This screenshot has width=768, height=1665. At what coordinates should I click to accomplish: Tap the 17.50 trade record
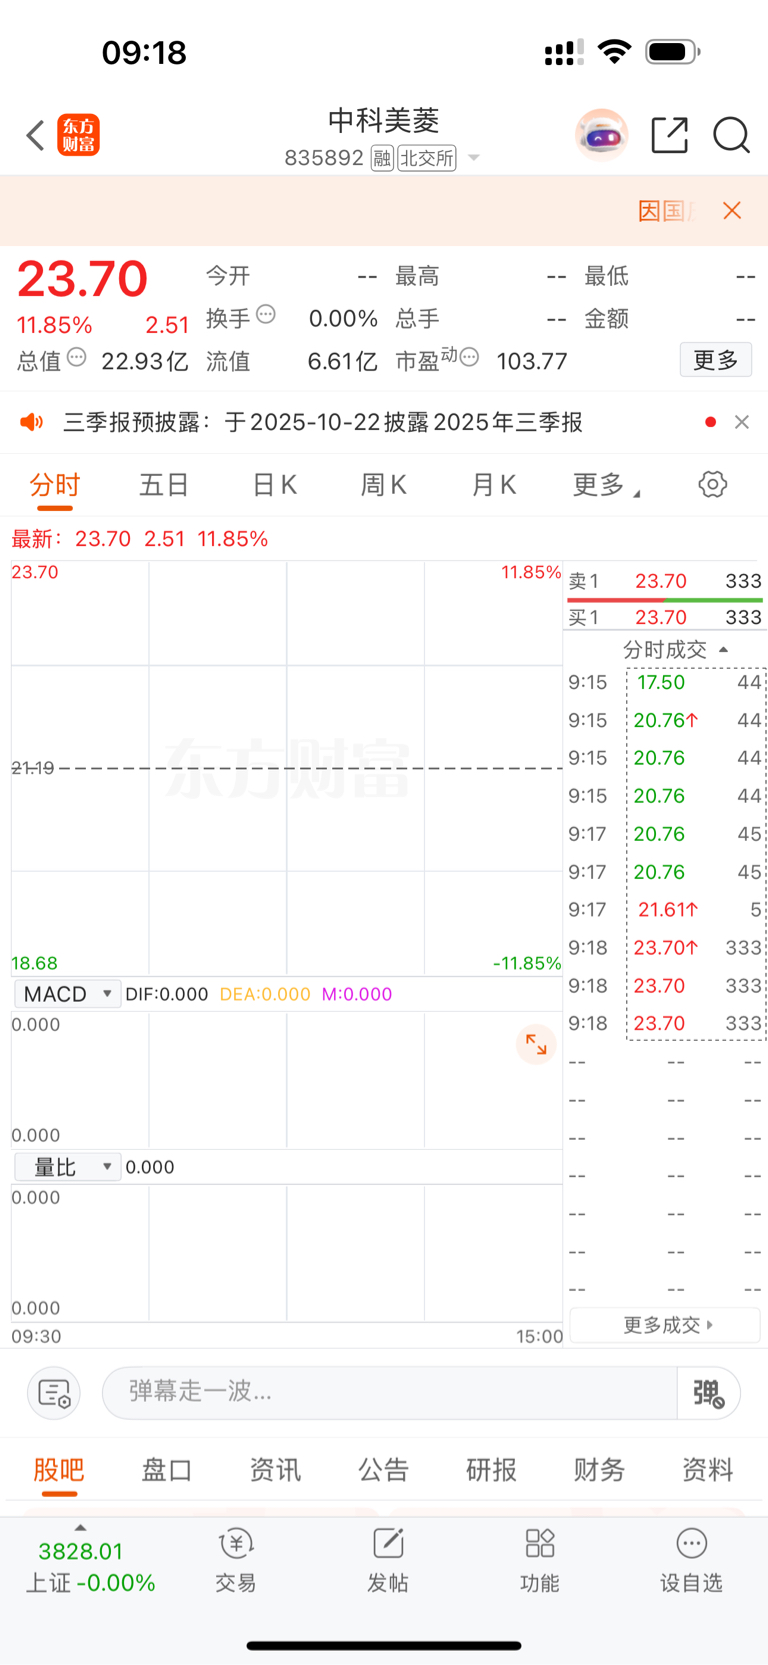(665, 682)
